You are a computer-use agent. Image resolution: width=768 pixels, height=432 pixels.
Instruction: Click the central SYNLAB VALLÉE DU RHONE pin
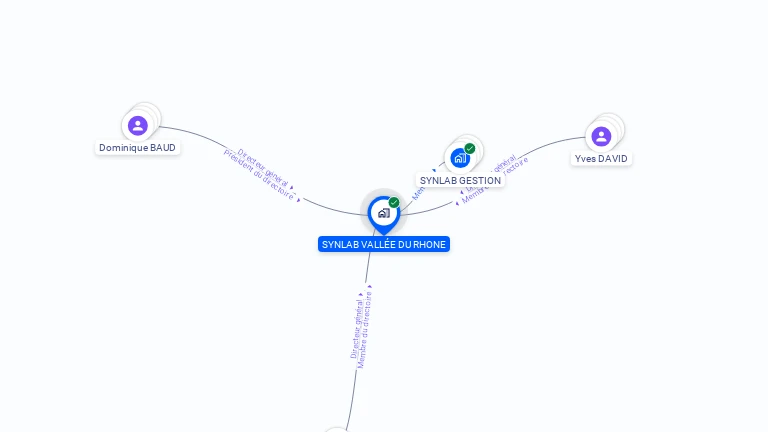click(384, 214)
